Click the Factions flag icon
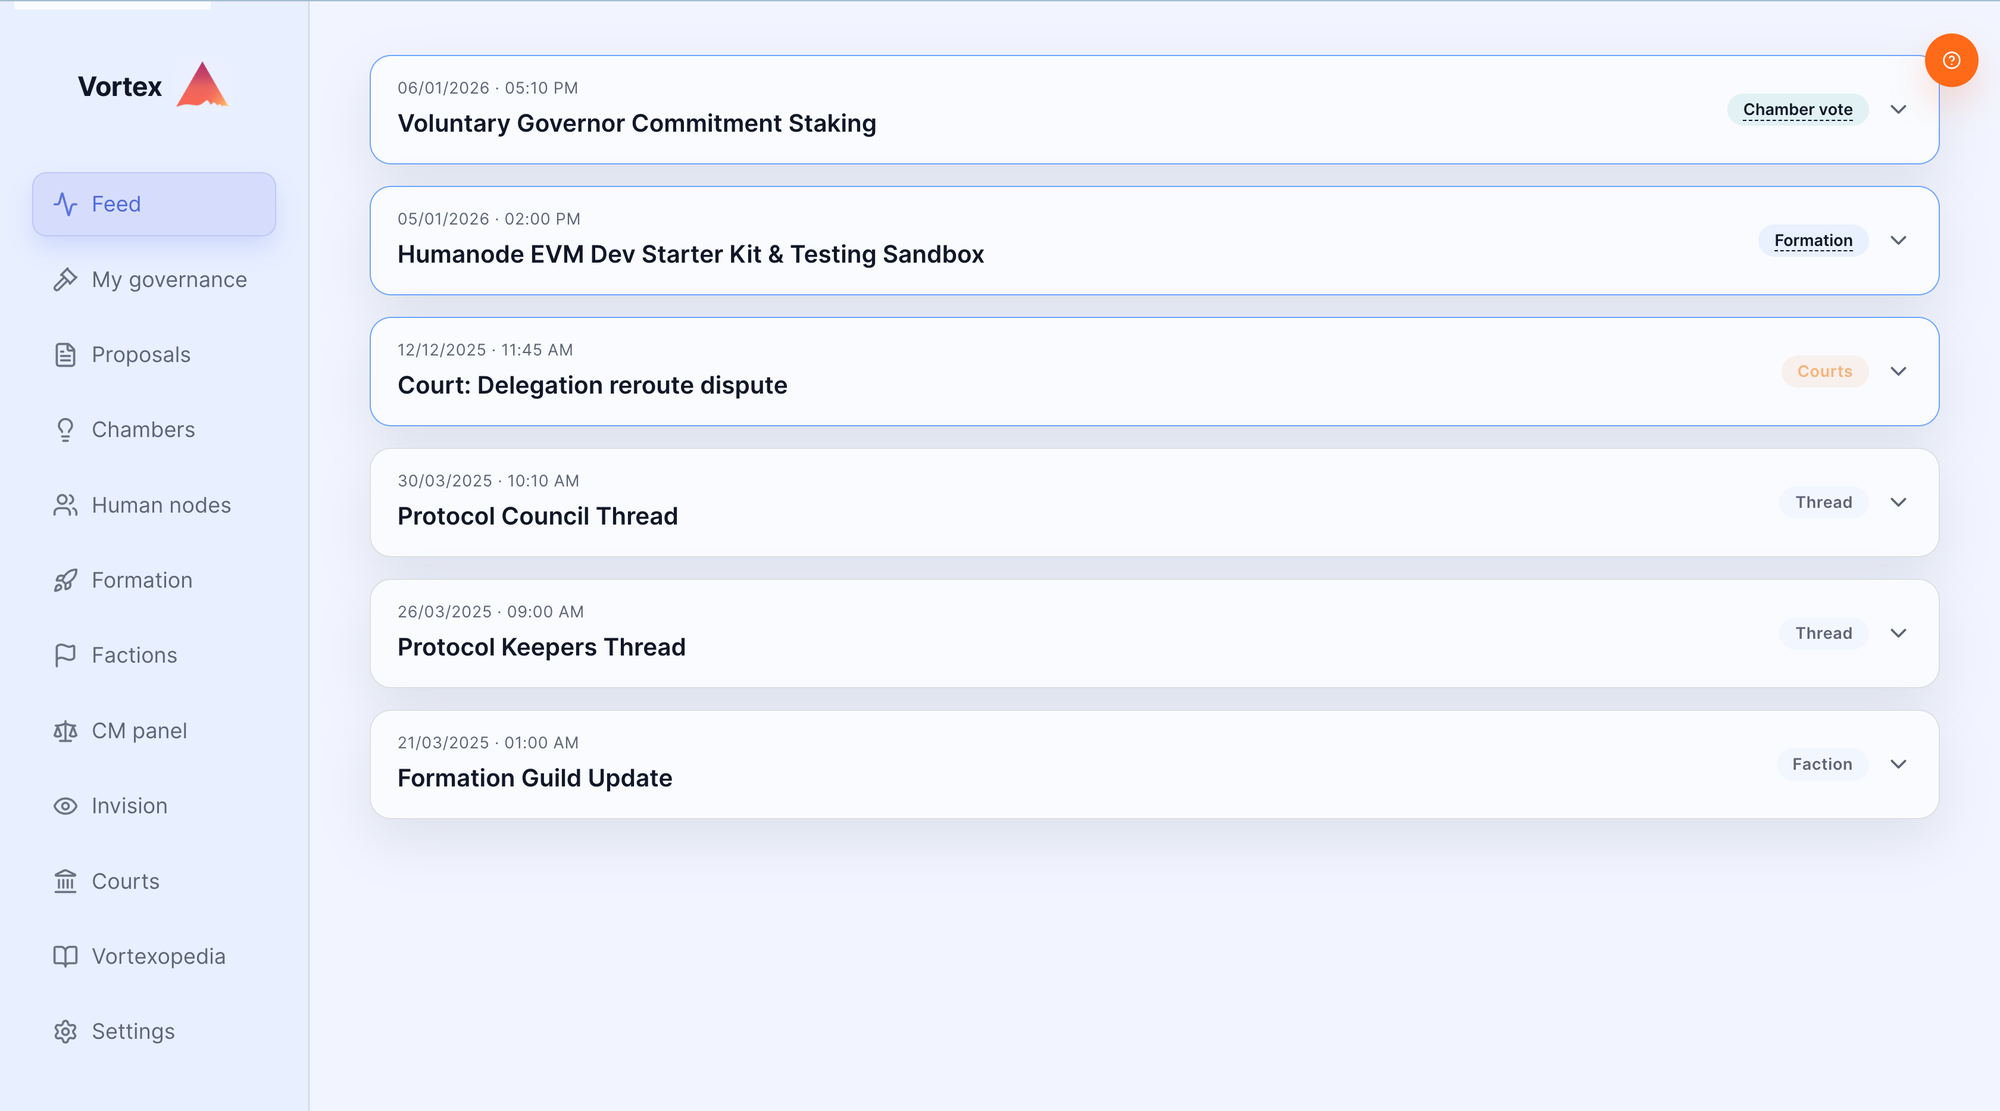 [65, 655]
